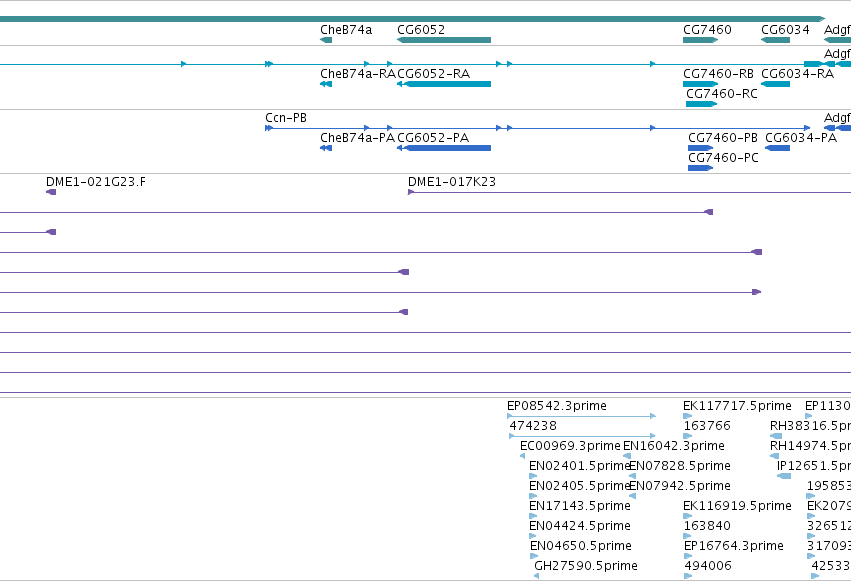Open the CG7460-RB transcript label
This screenshot has height=581, width=851.
click(x=718, y=74)
